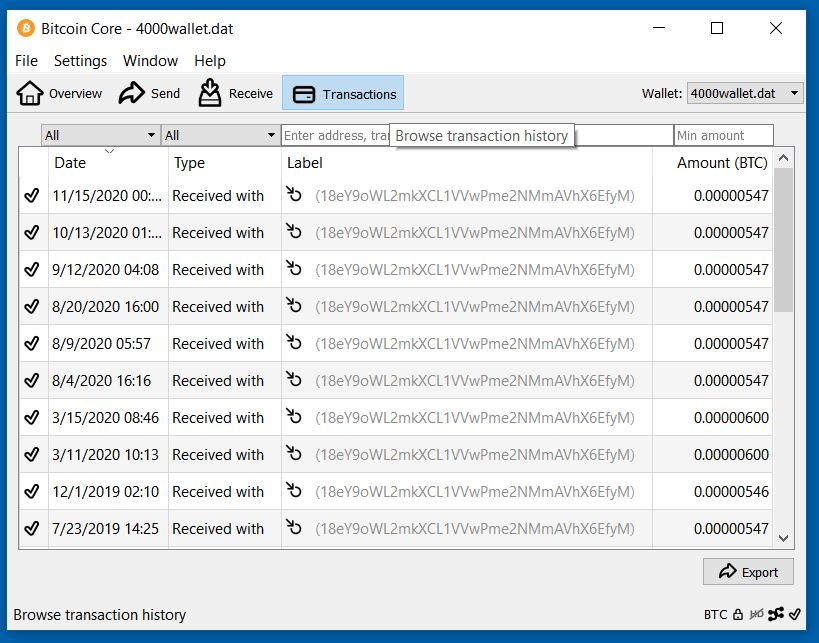Viewport: 819px width, 643px height.
Task: Click the wallet lock icon in status bar
Action: click(738, 614)
